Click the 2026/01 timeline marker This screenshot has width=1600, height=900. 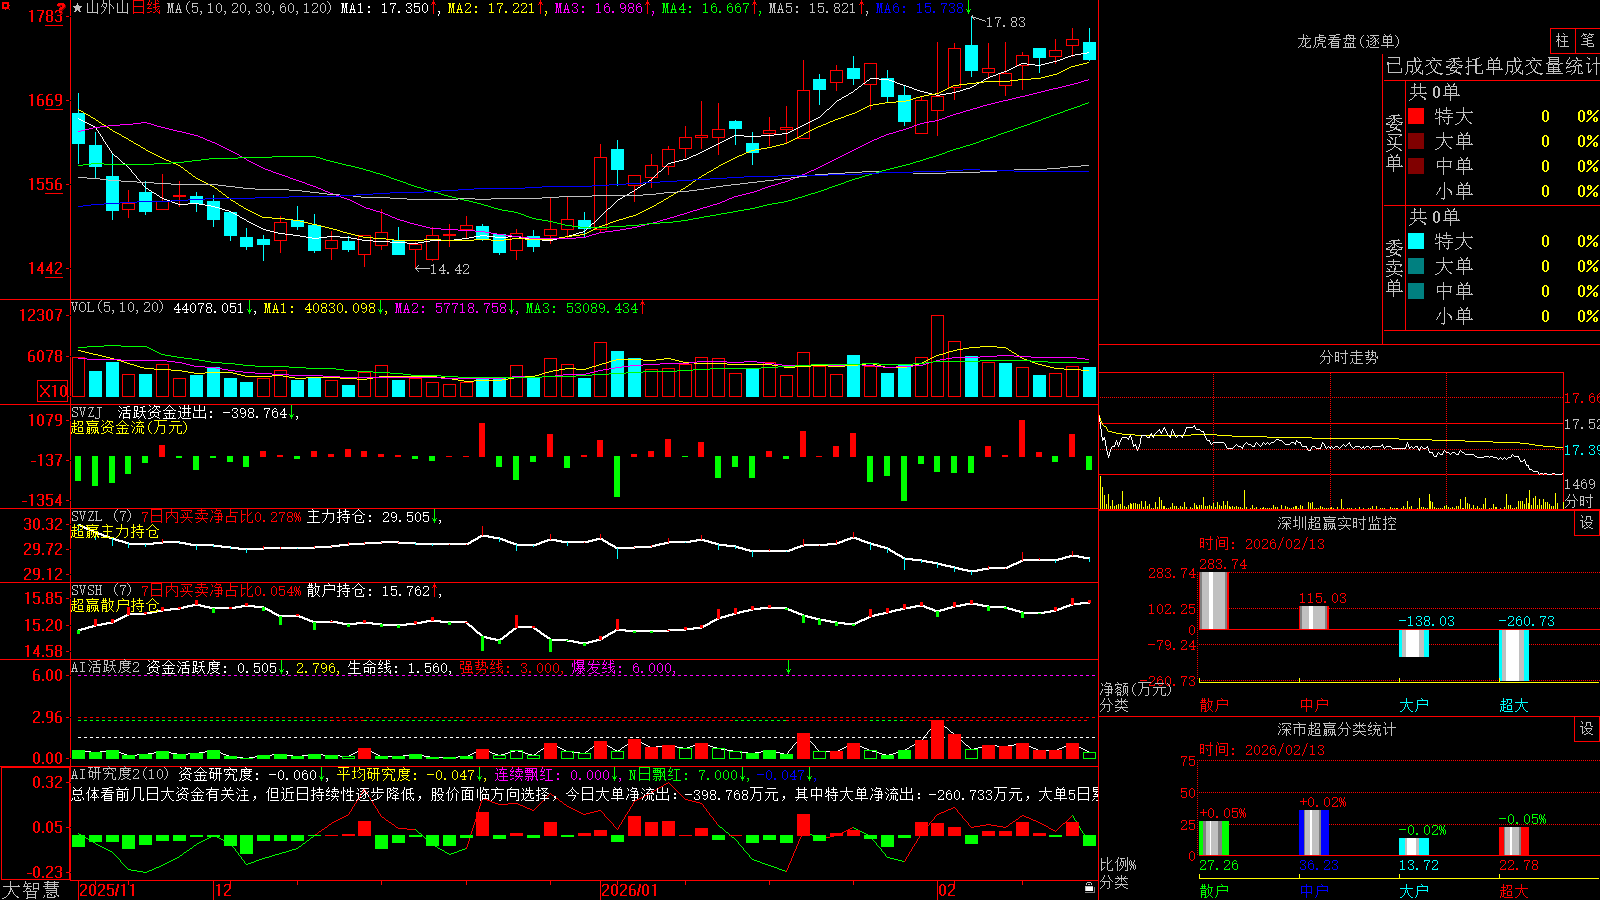tap(630, 890)
